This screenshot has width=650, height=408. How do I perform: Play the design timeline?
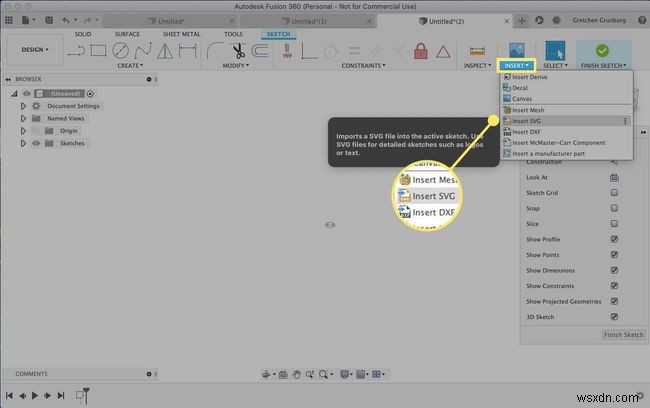[x=35, y=396]
